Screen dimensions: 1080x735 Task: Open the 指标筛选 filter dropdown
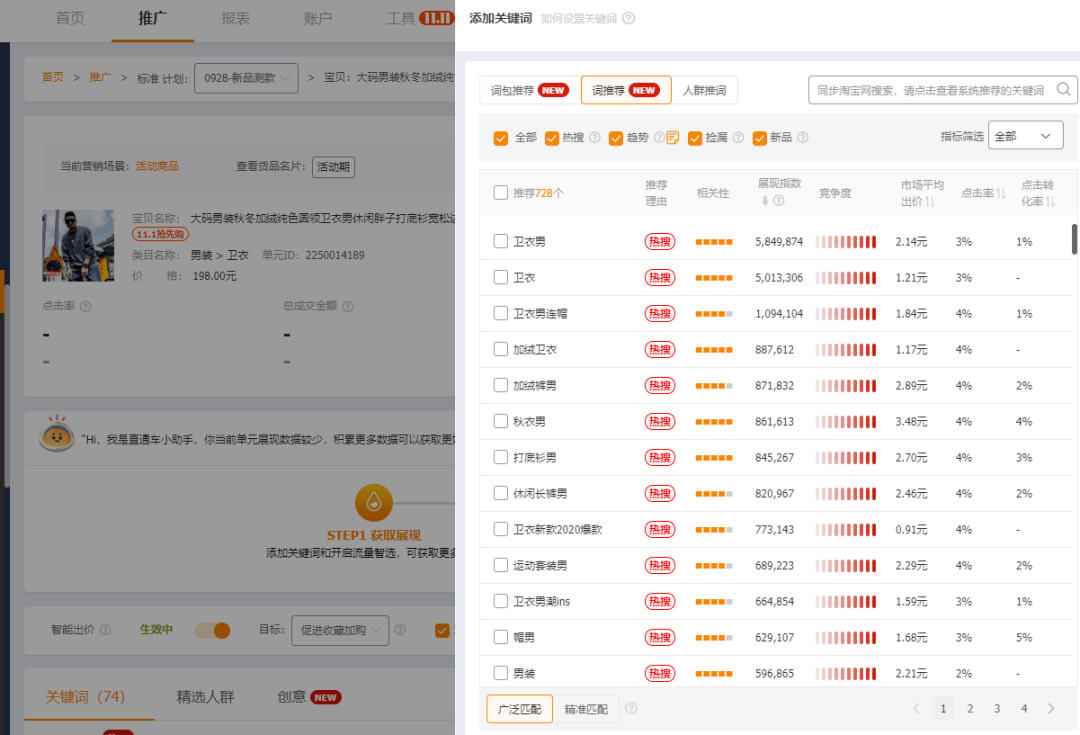[1026, 135]
